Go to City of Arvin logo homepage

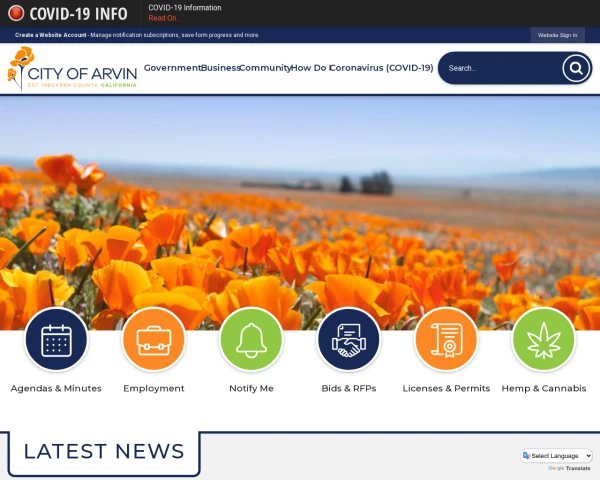(72, 69)
